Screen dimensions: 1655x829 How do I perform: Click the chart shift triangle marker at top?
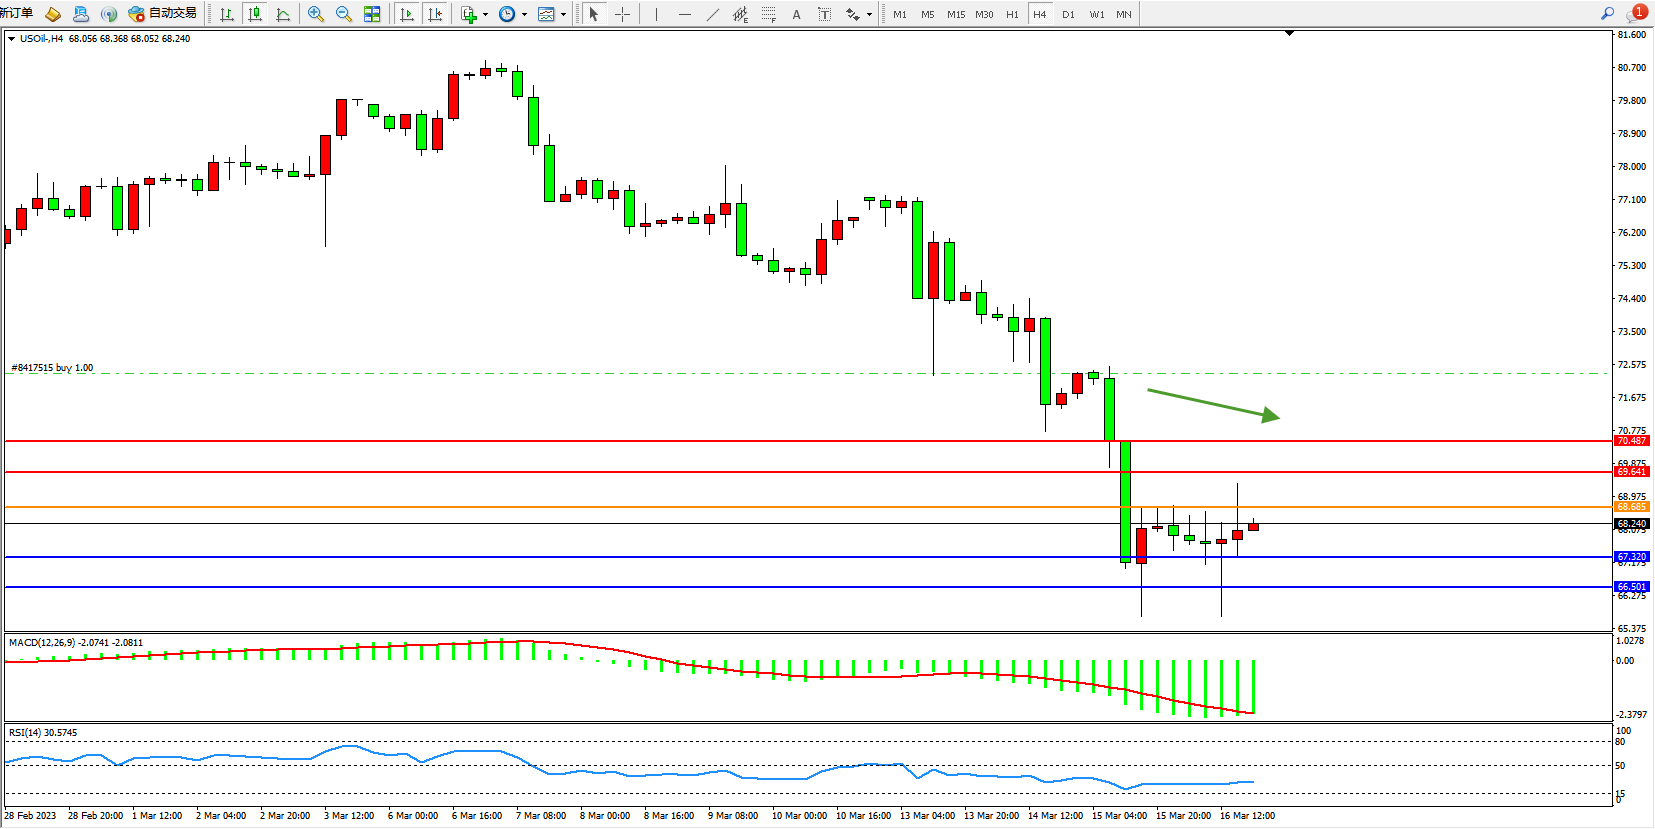coord(1289,33)
